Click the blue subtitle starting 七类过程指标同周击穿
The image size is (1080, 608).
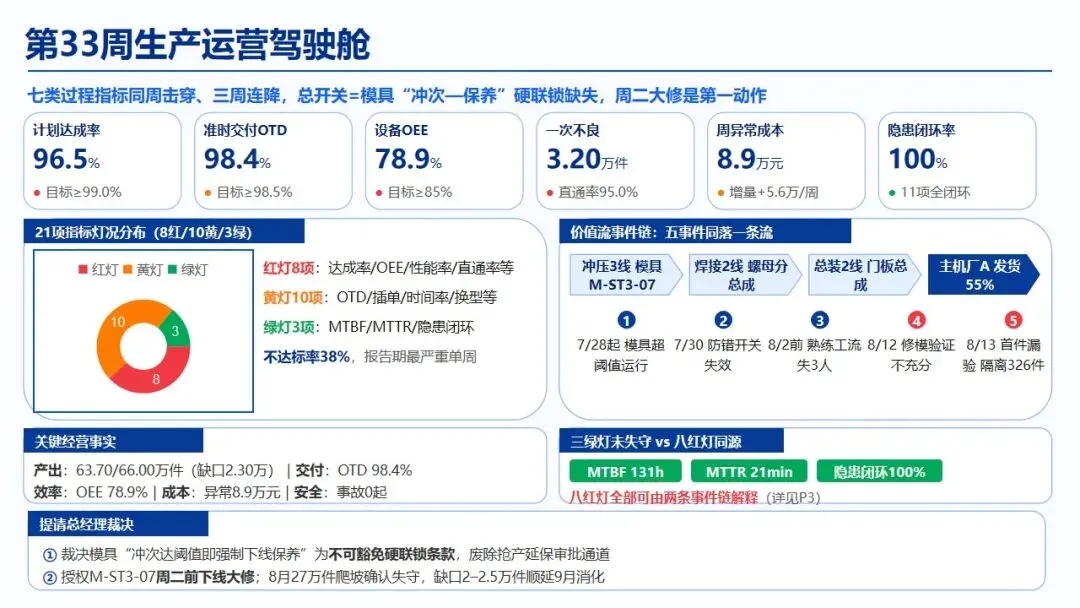tap(397, 96)
